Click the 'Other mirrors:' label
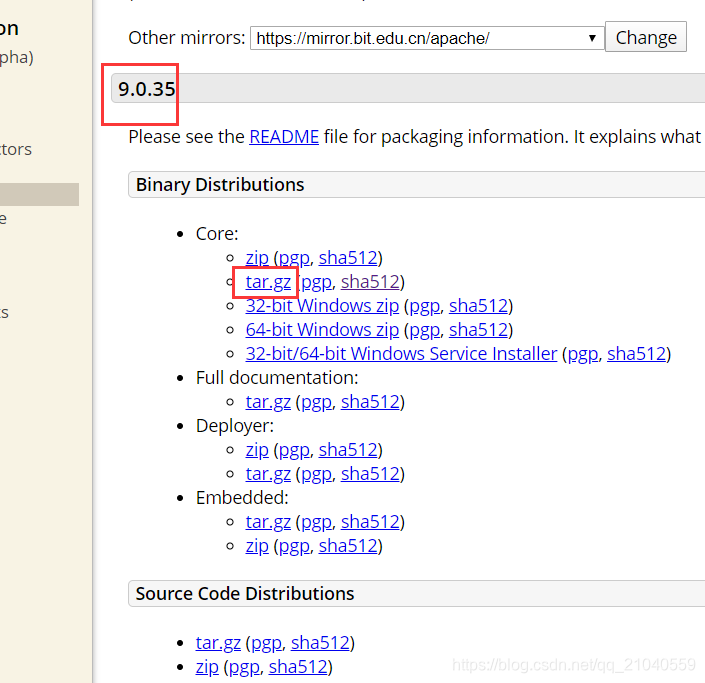The height and width of the screenshot is (683, 705). (187, 38)
